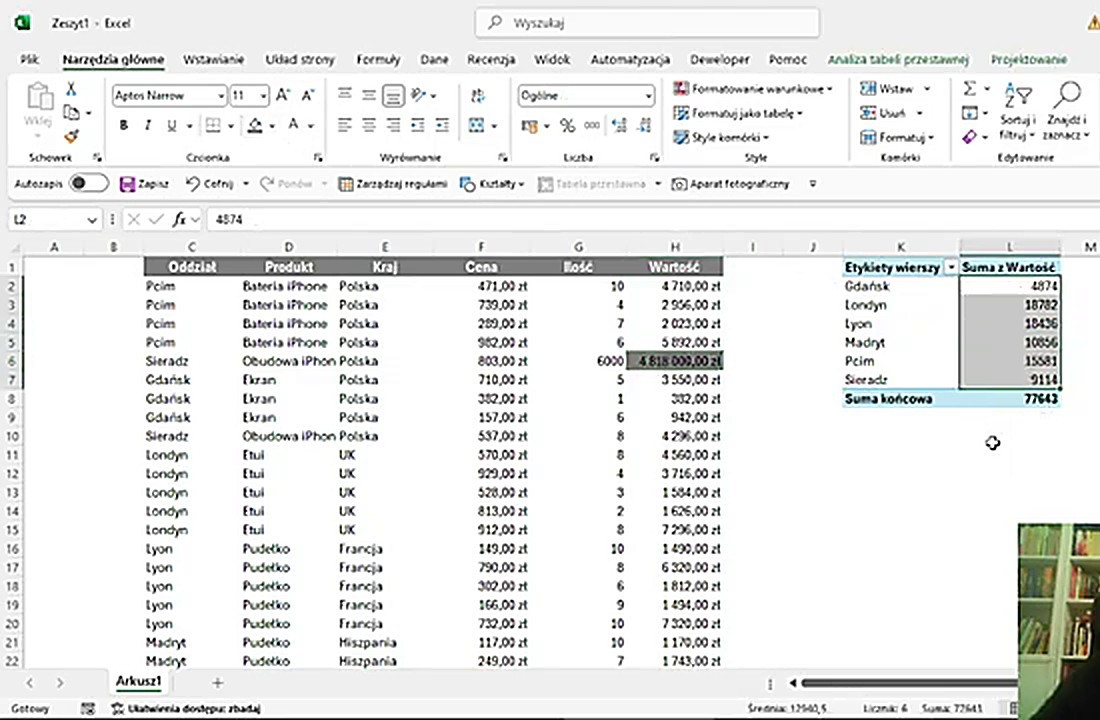Open the Analiza tabeli przestawnej tab
This screenshot has width=1100, height=720.
898,60
